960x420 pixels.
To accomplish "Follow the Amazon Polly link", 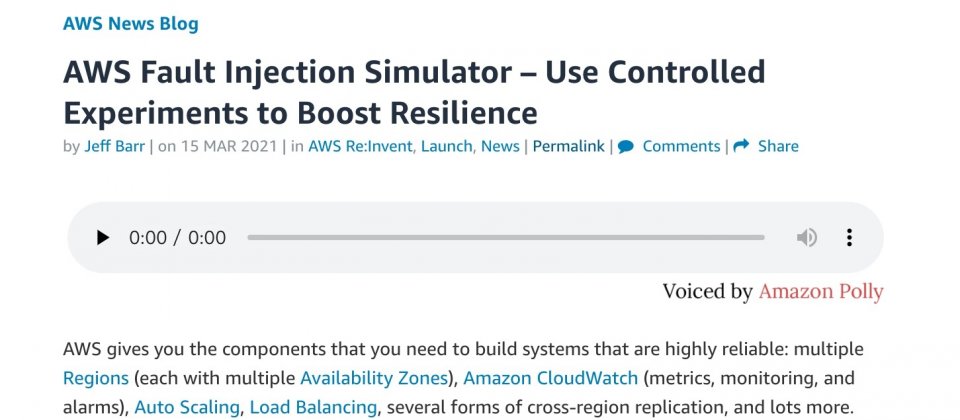I will 821,292.
